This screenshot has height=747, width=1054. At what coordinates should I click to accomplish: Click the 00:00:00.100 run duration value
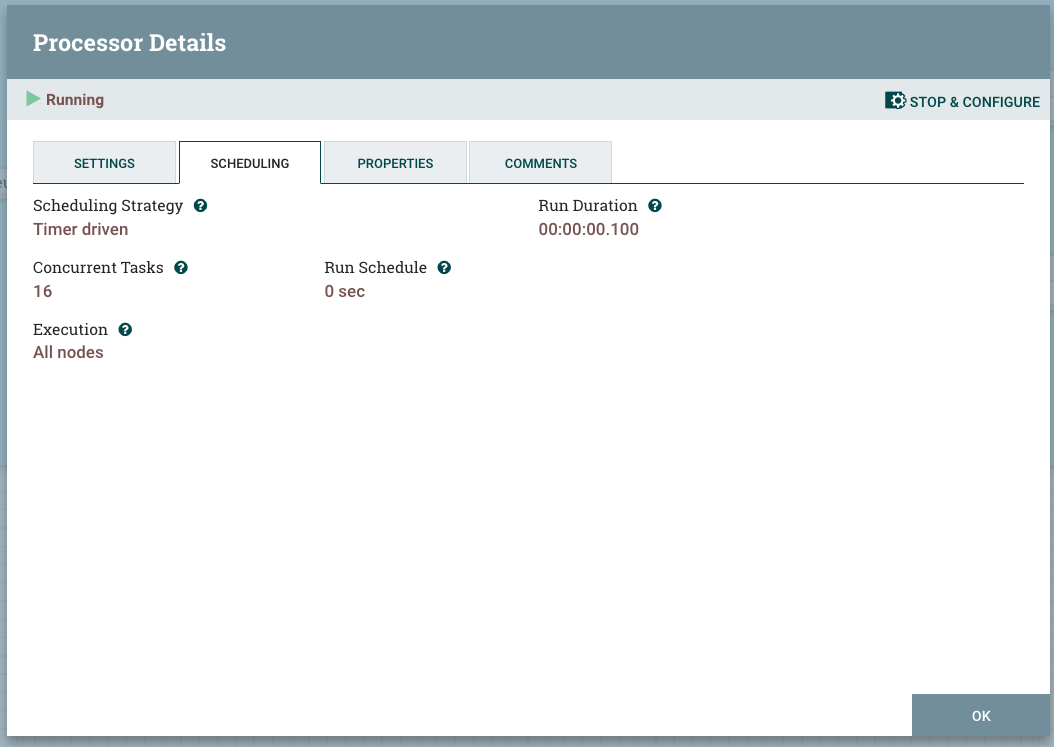click(x=588, y=229)
